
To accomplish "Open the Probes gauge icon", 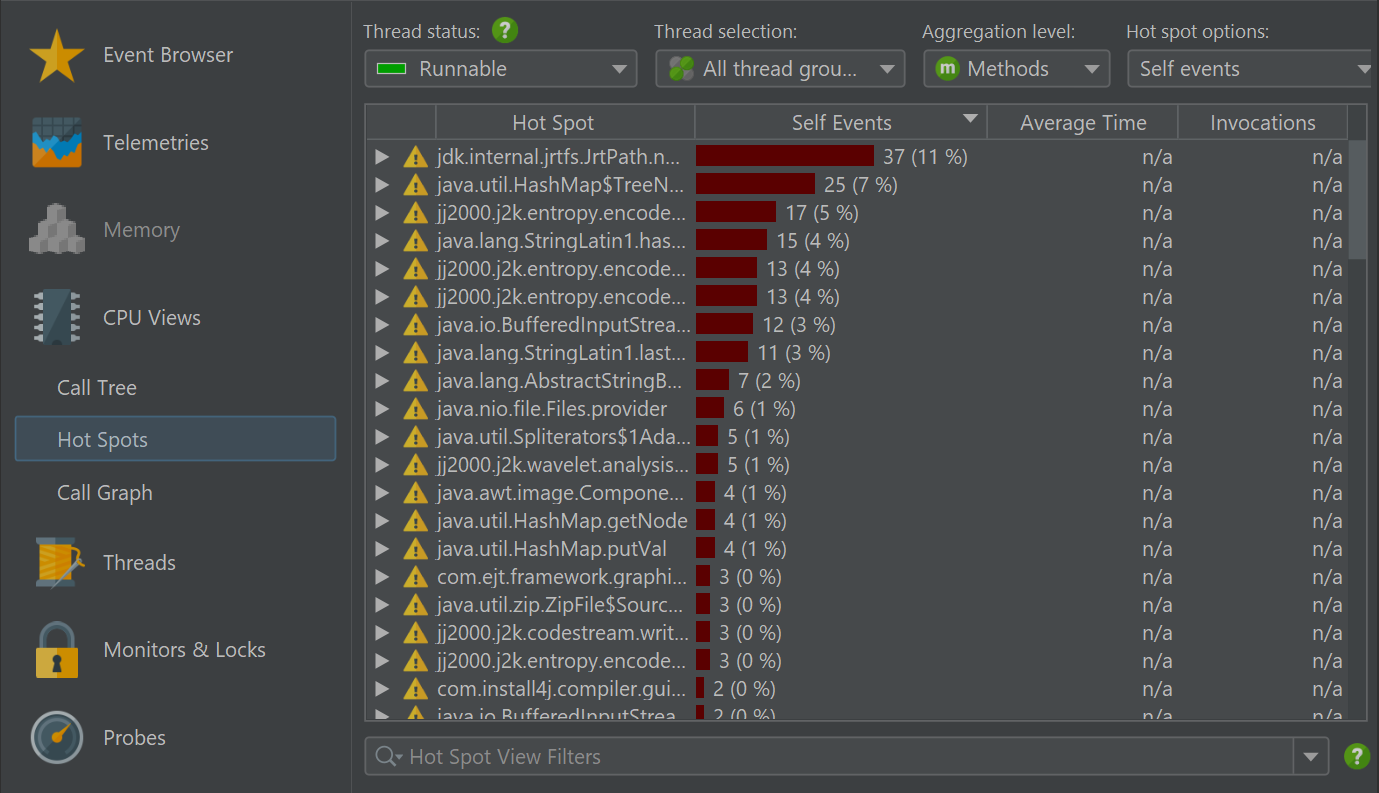I will pos(56,738).
